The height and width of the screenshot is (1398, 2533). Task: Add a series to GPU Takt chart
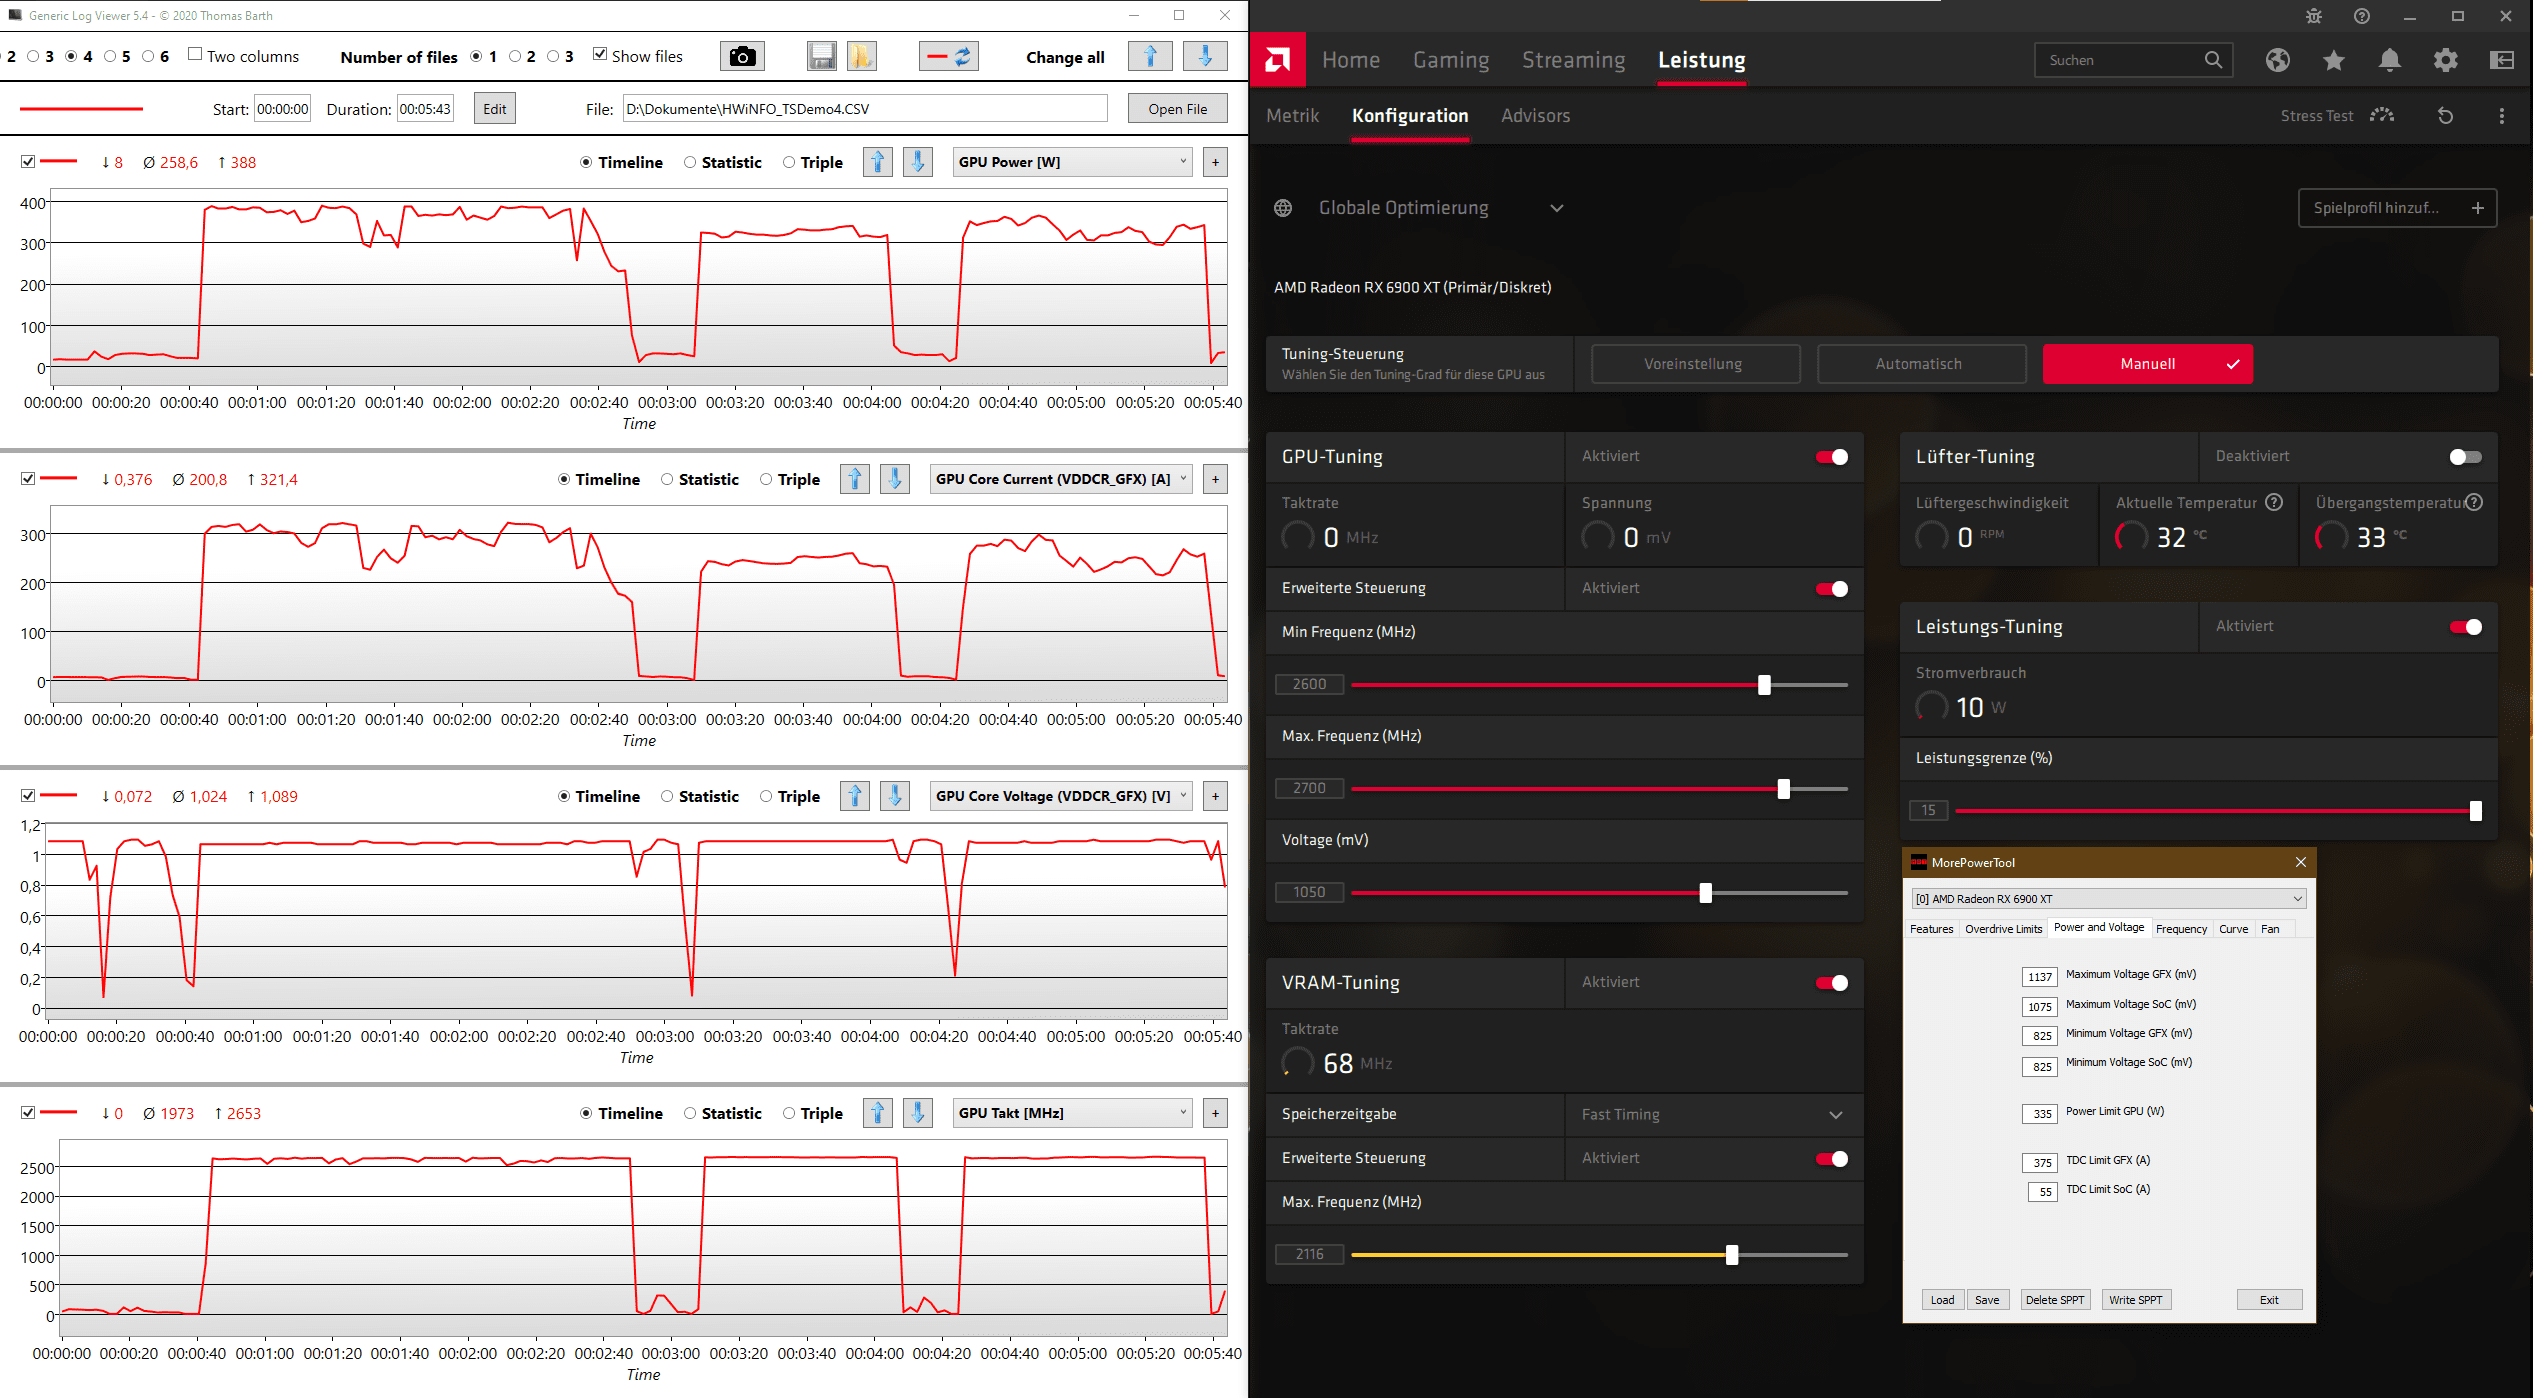pos(1215,1113)
